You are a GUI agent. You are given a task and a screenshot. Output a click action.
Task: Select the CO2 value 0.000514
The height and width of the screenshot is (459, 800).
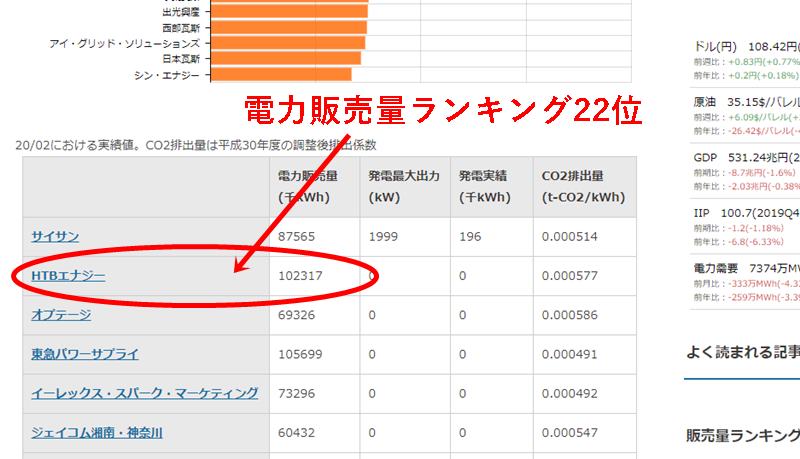coord(569,237)
